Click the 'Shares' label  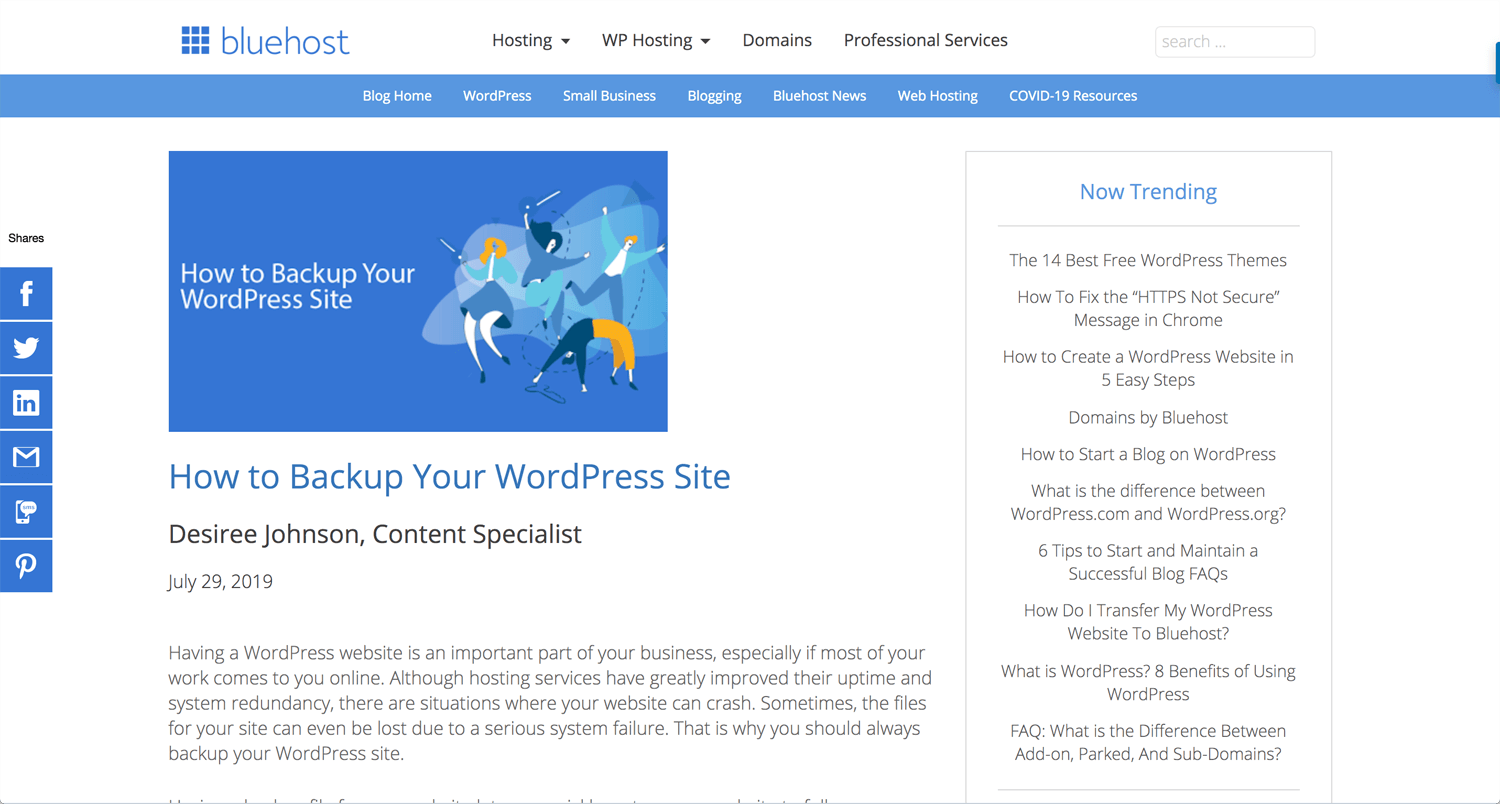(26, 238)
